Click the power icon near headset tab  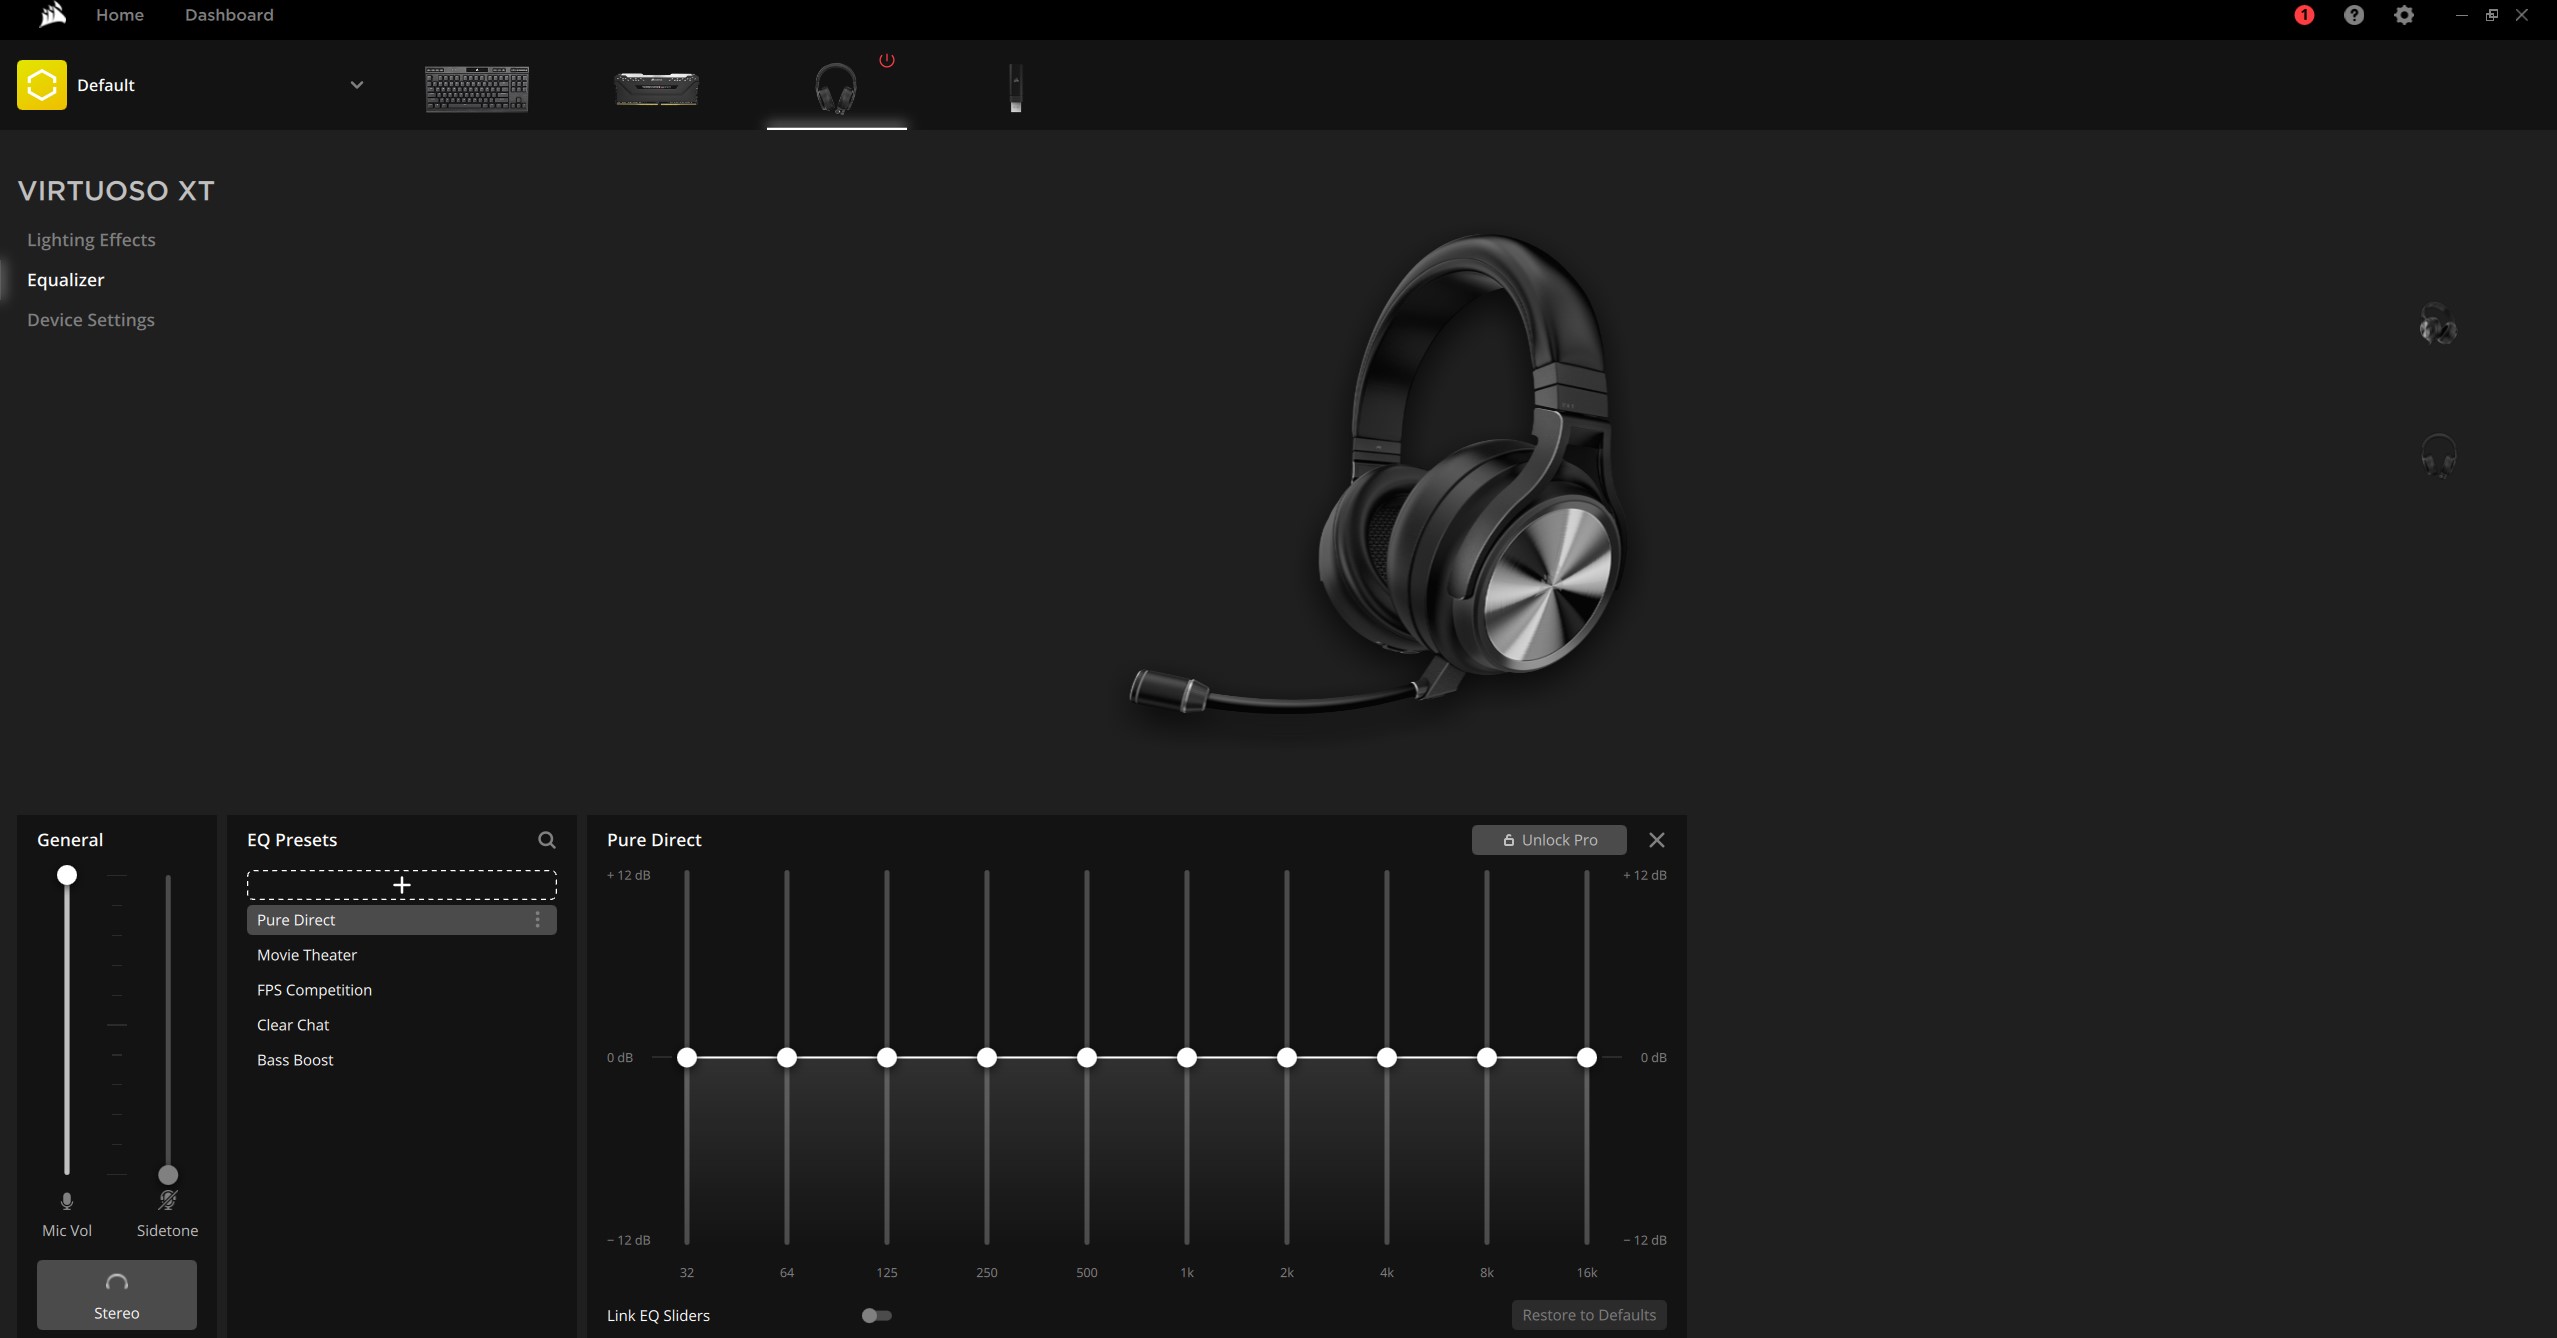point(886,59)
